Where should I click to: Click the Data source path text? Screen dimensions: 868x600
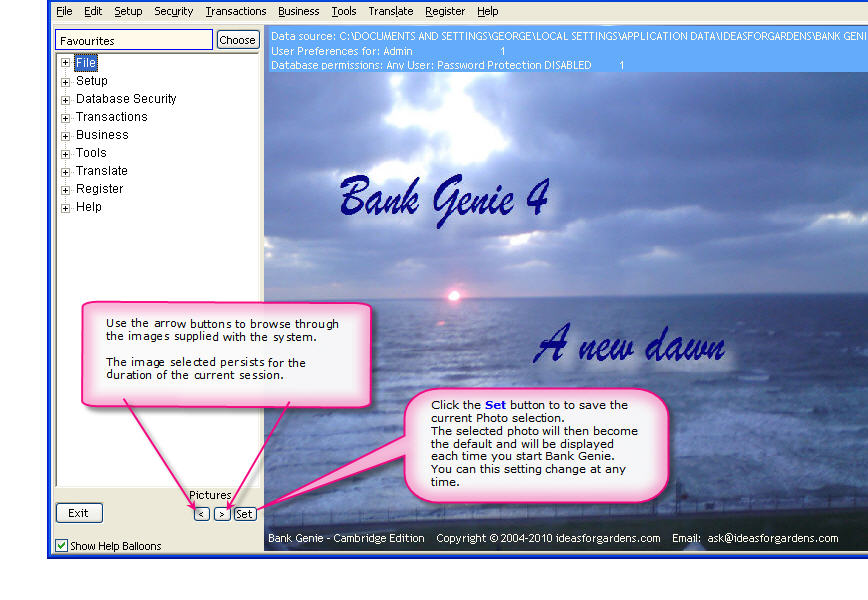click(x=569, y=37)
